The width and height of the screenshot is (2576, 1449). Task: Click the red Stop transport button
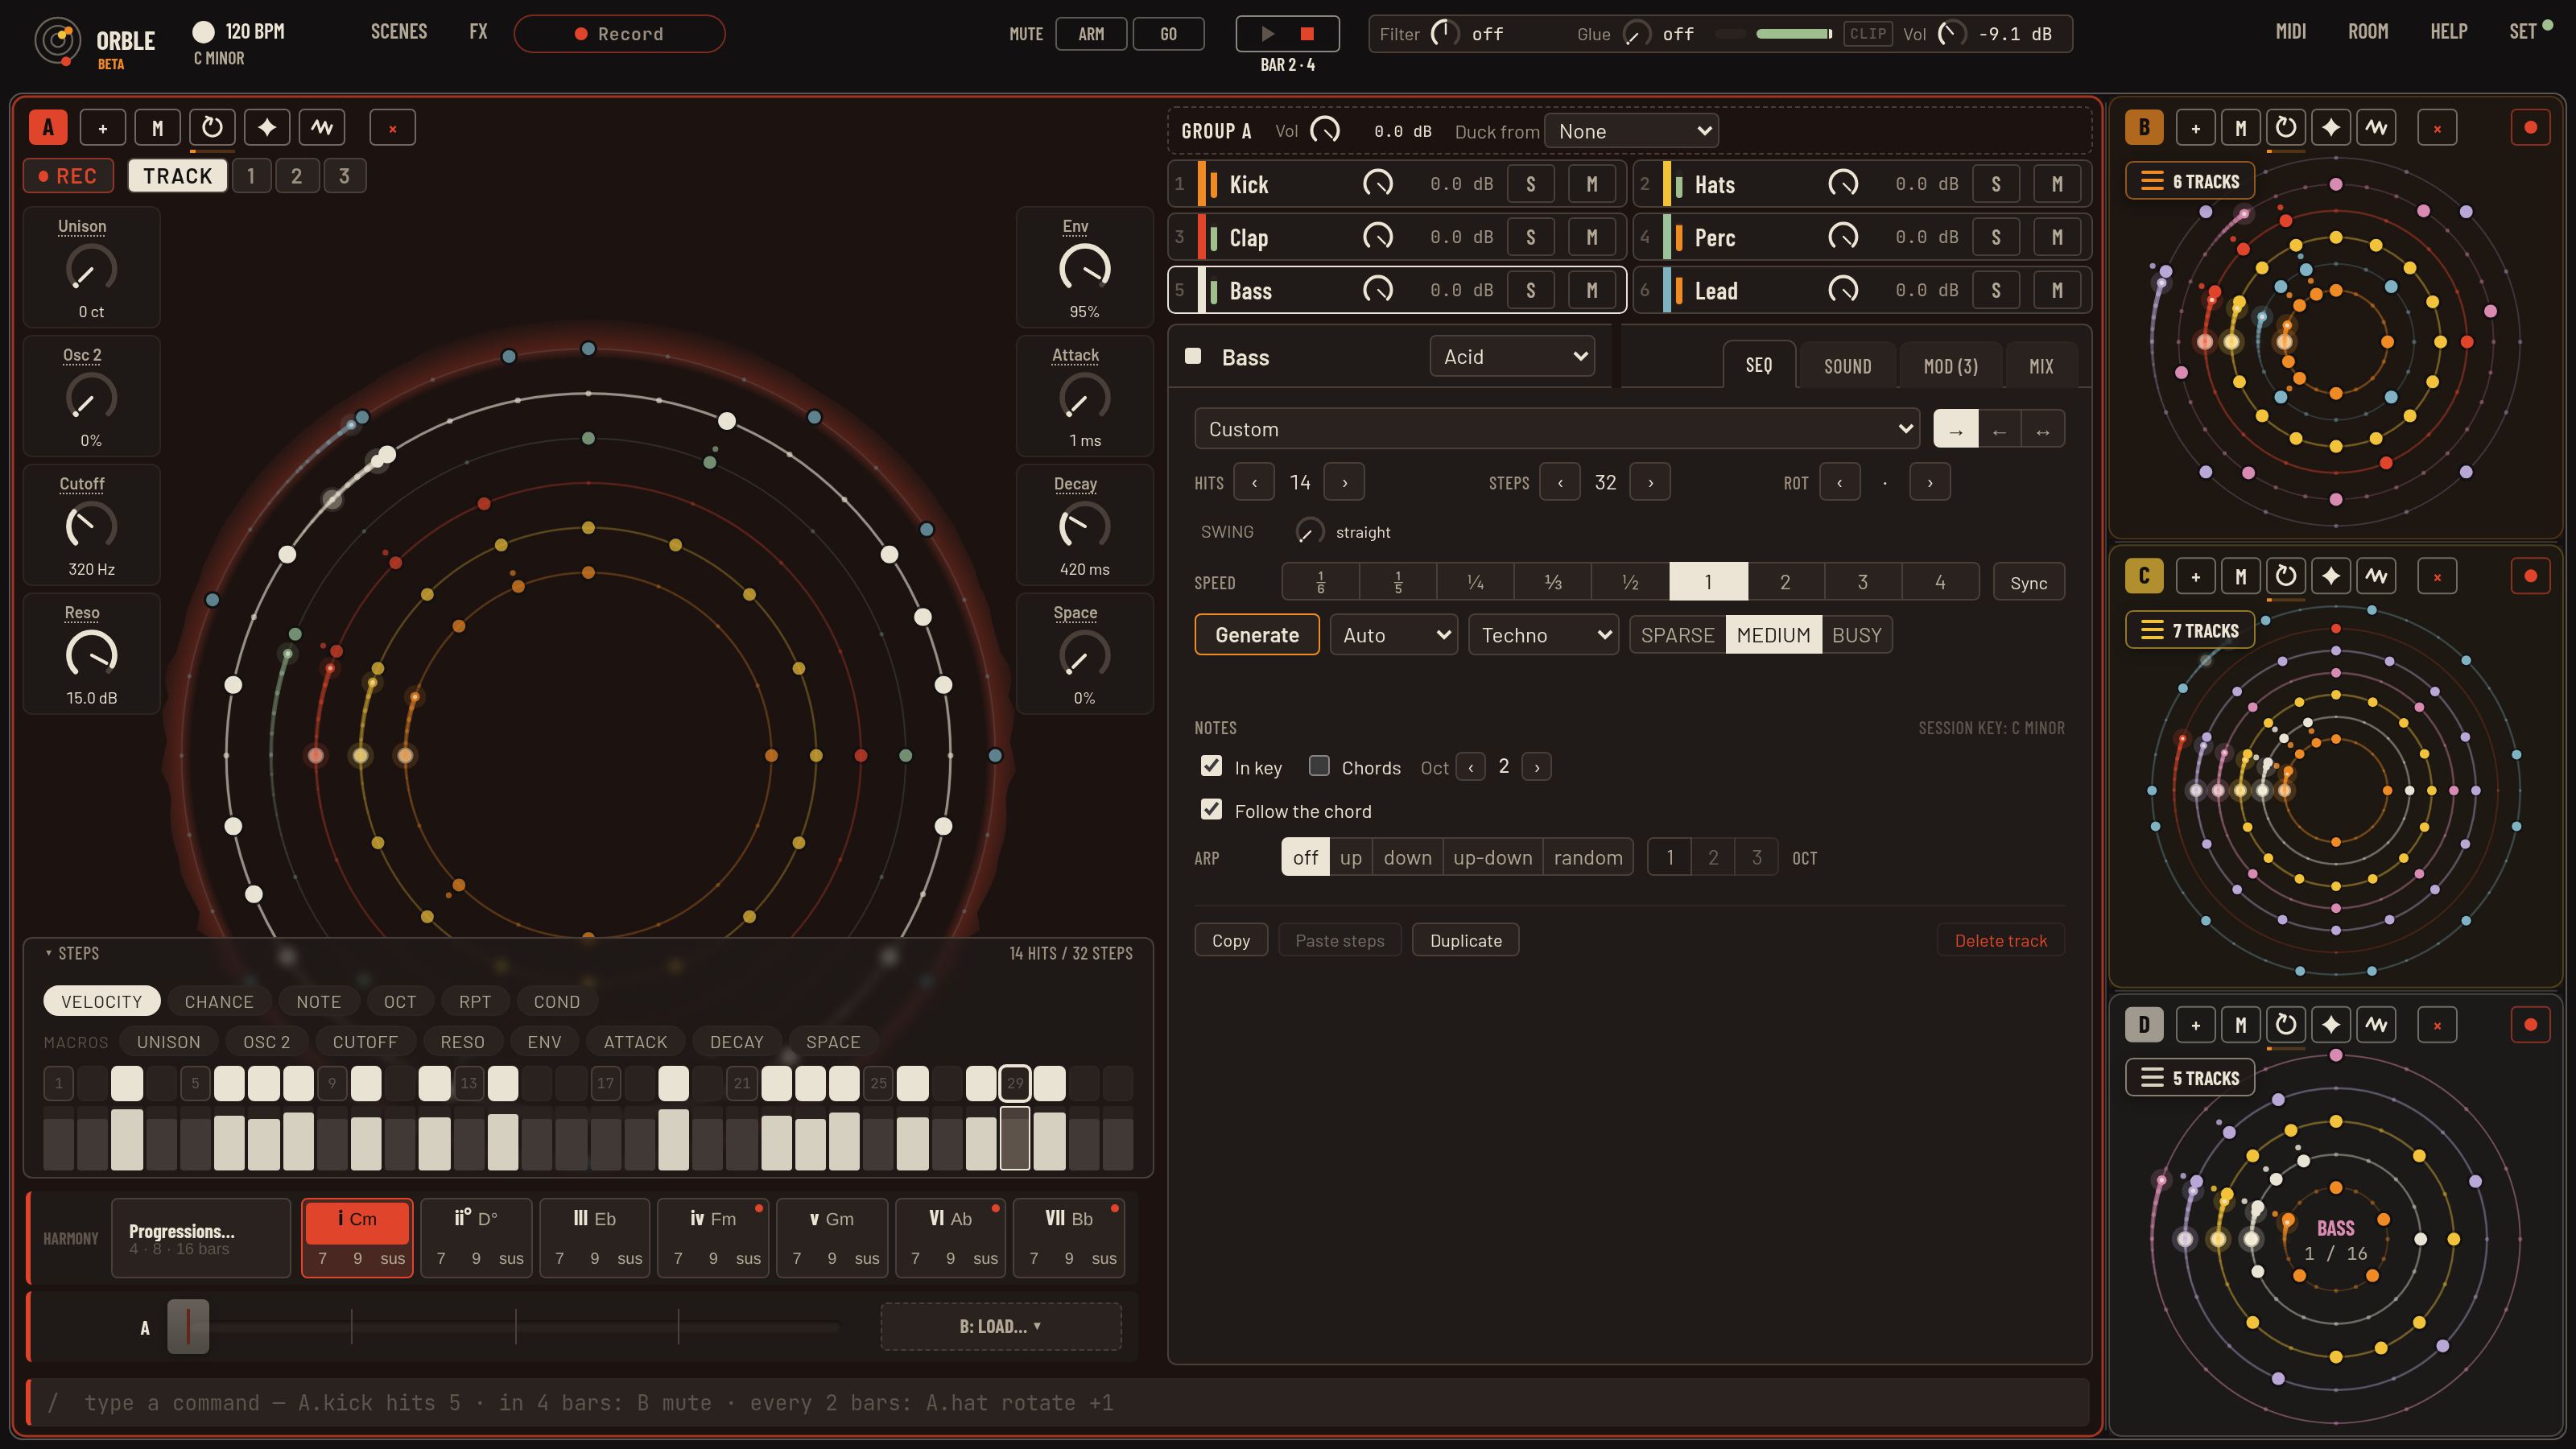(x=1307, y=34)
